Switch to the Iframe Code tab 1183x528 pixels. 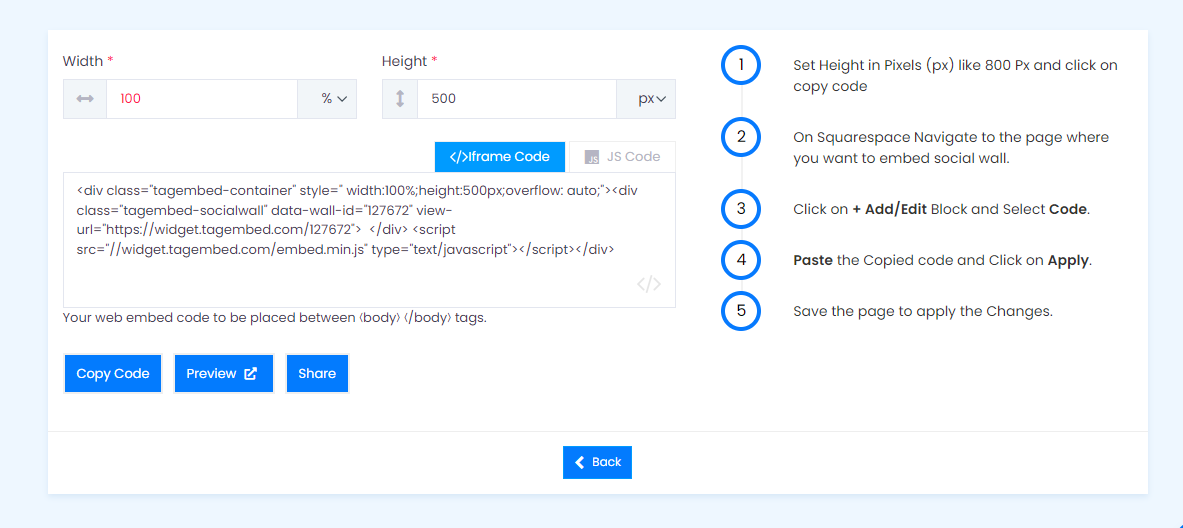click(x=500, y=157)
